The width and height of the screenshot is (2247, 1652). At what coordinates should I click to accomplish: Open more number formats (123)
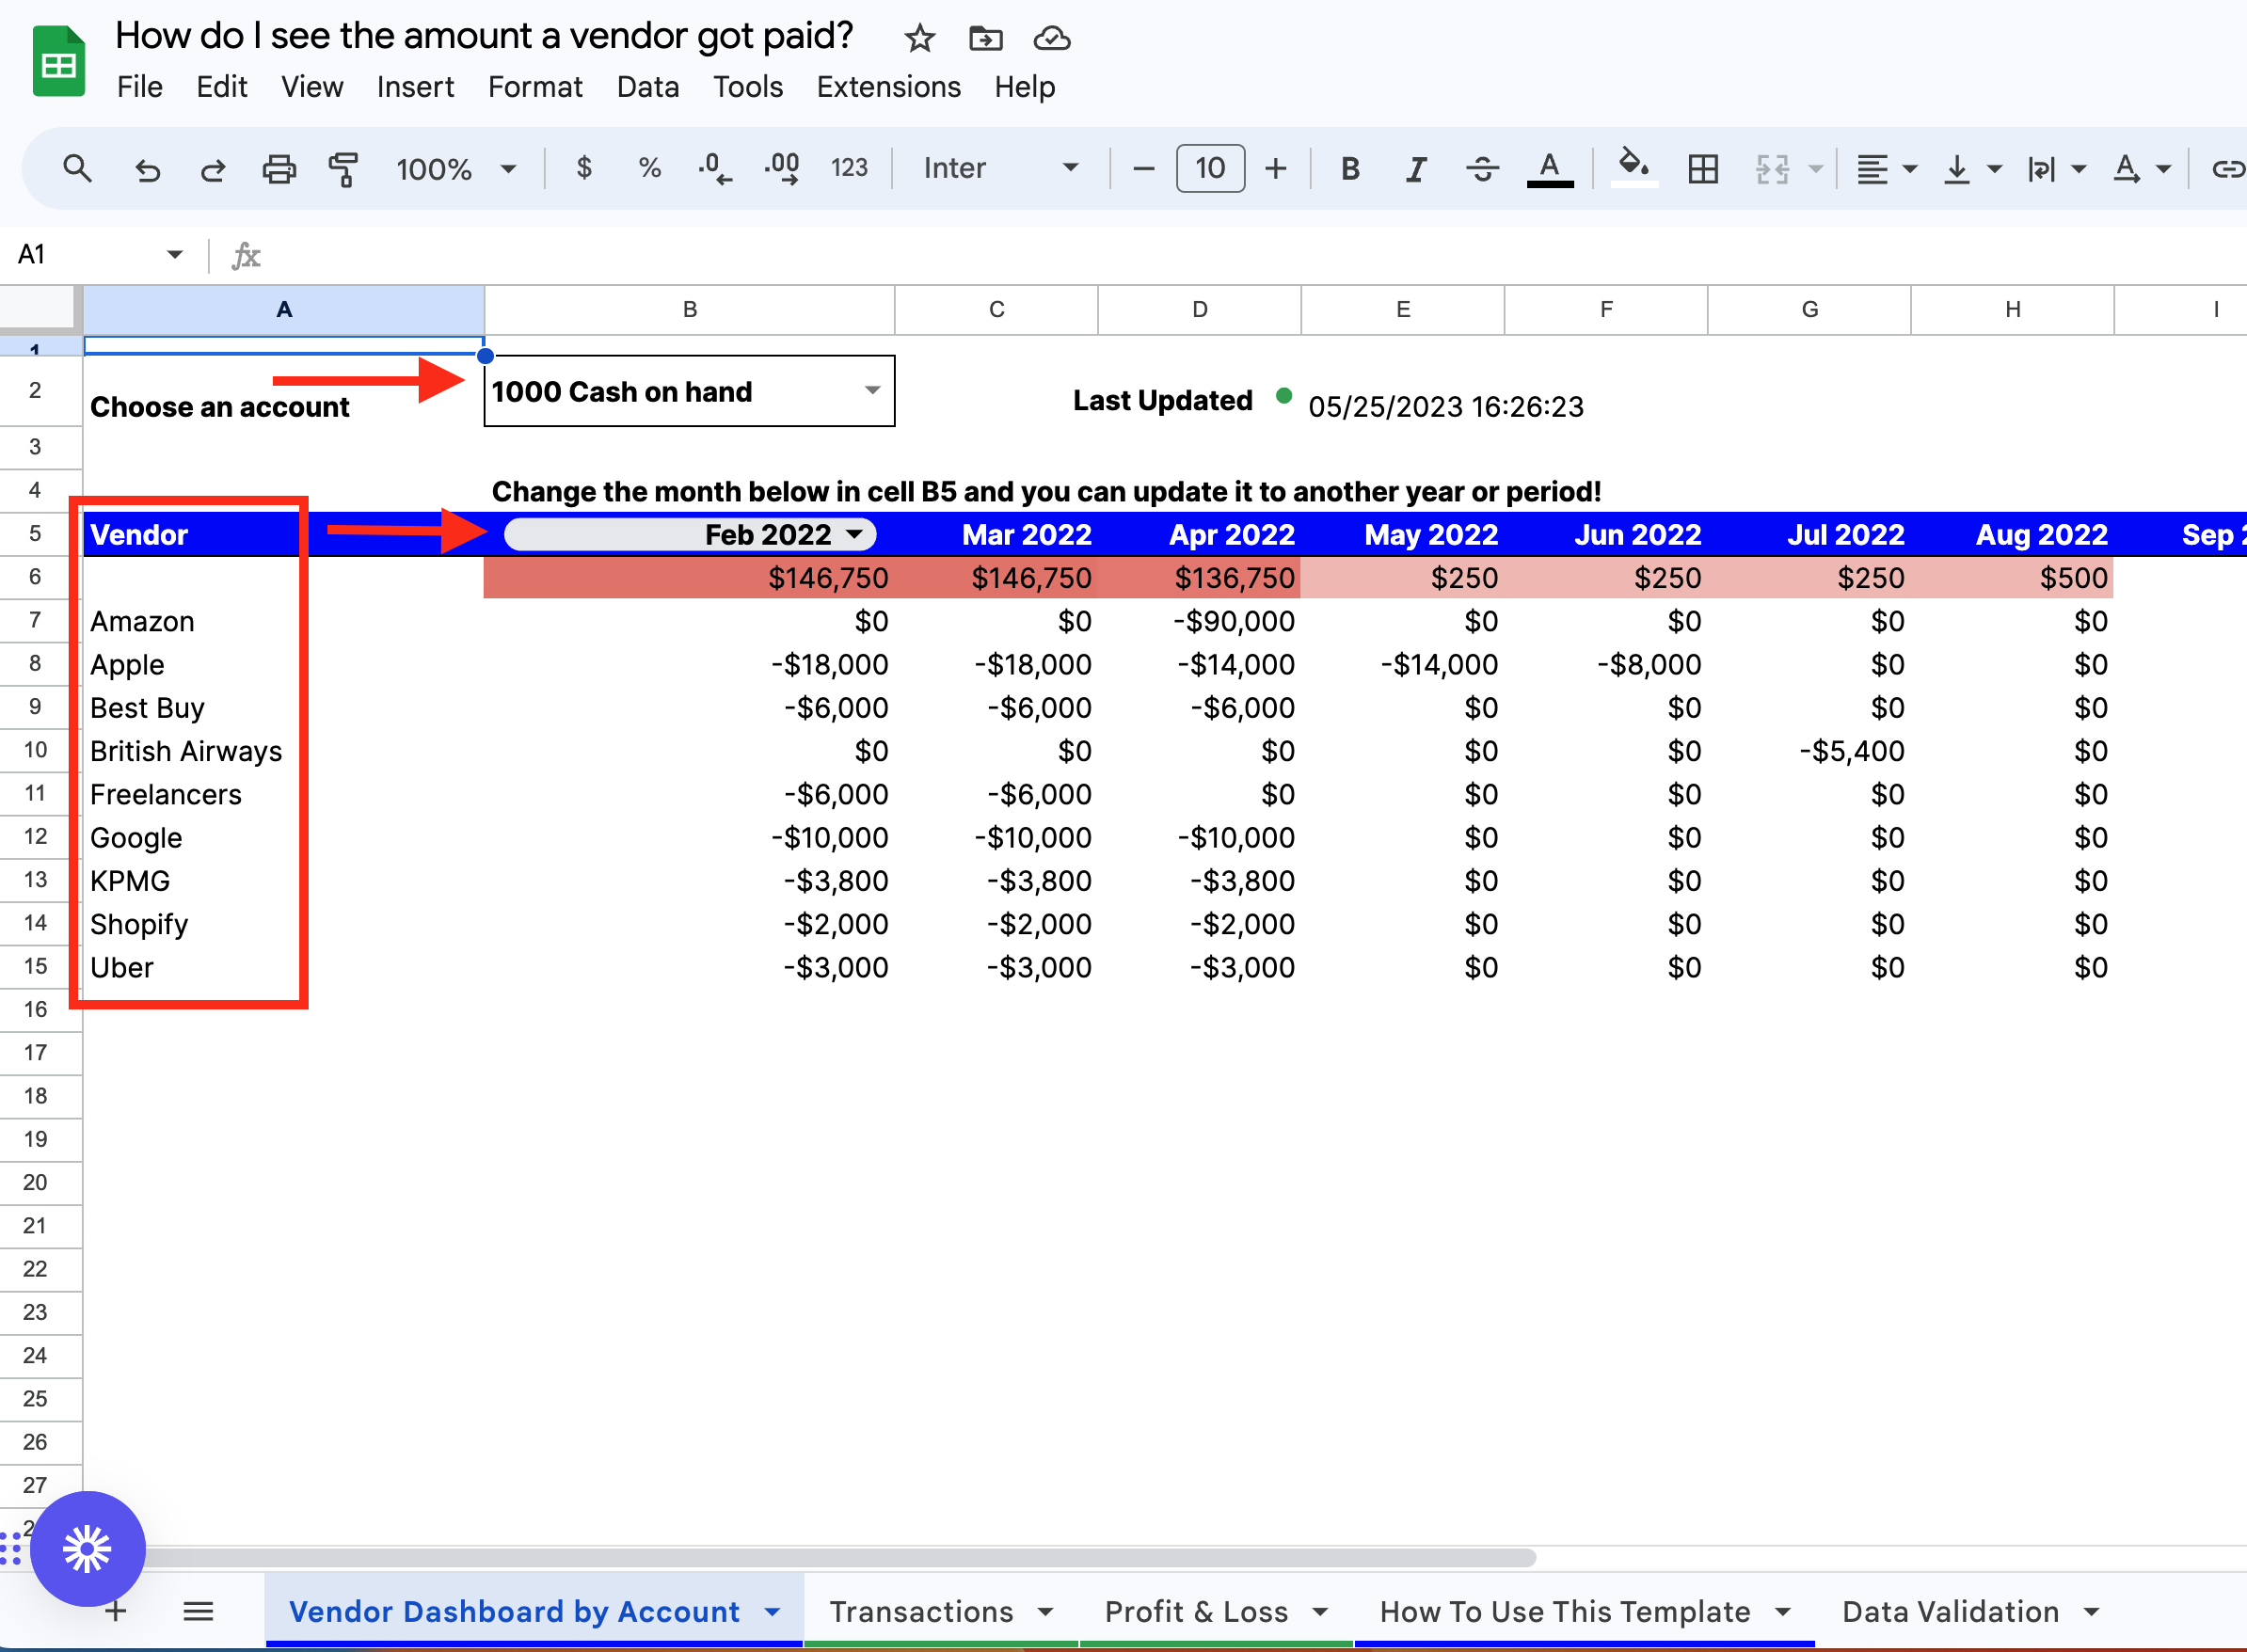pos(849,168)
